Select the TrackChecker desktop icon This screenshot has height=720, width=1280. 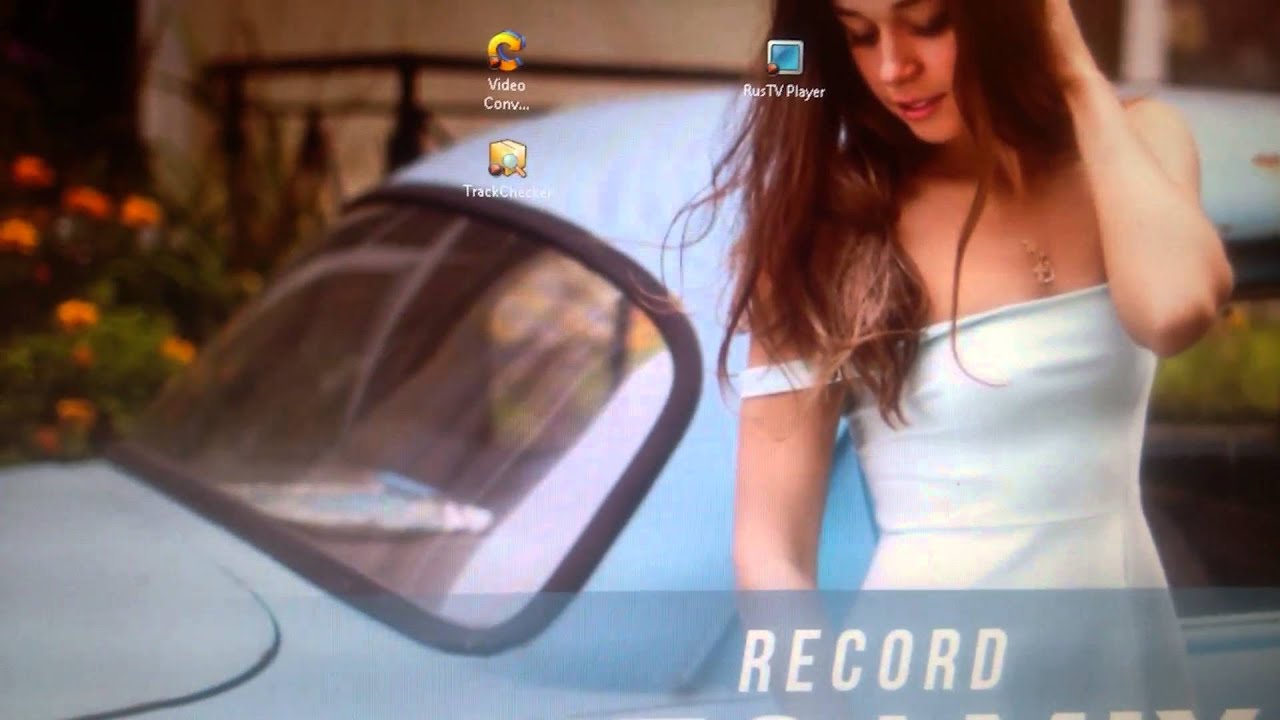click(x=507, y=159)
